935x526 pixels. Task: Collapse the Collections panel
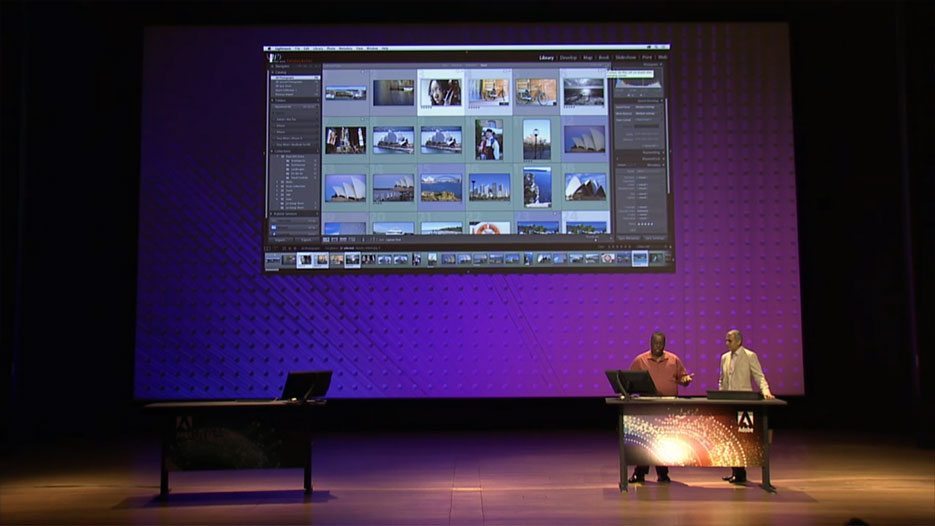tap(273, 151)
